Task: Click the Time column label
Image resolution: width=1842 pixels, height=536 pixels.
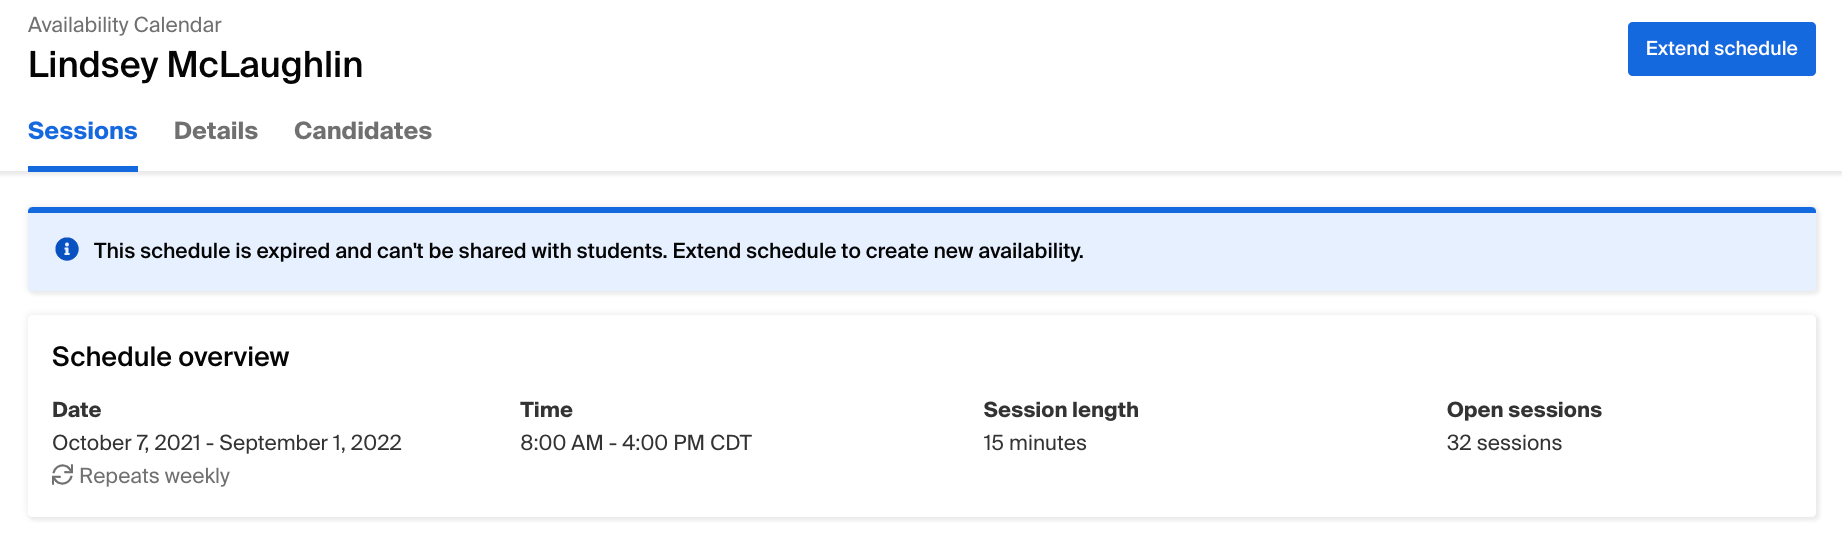Action: 546,410
